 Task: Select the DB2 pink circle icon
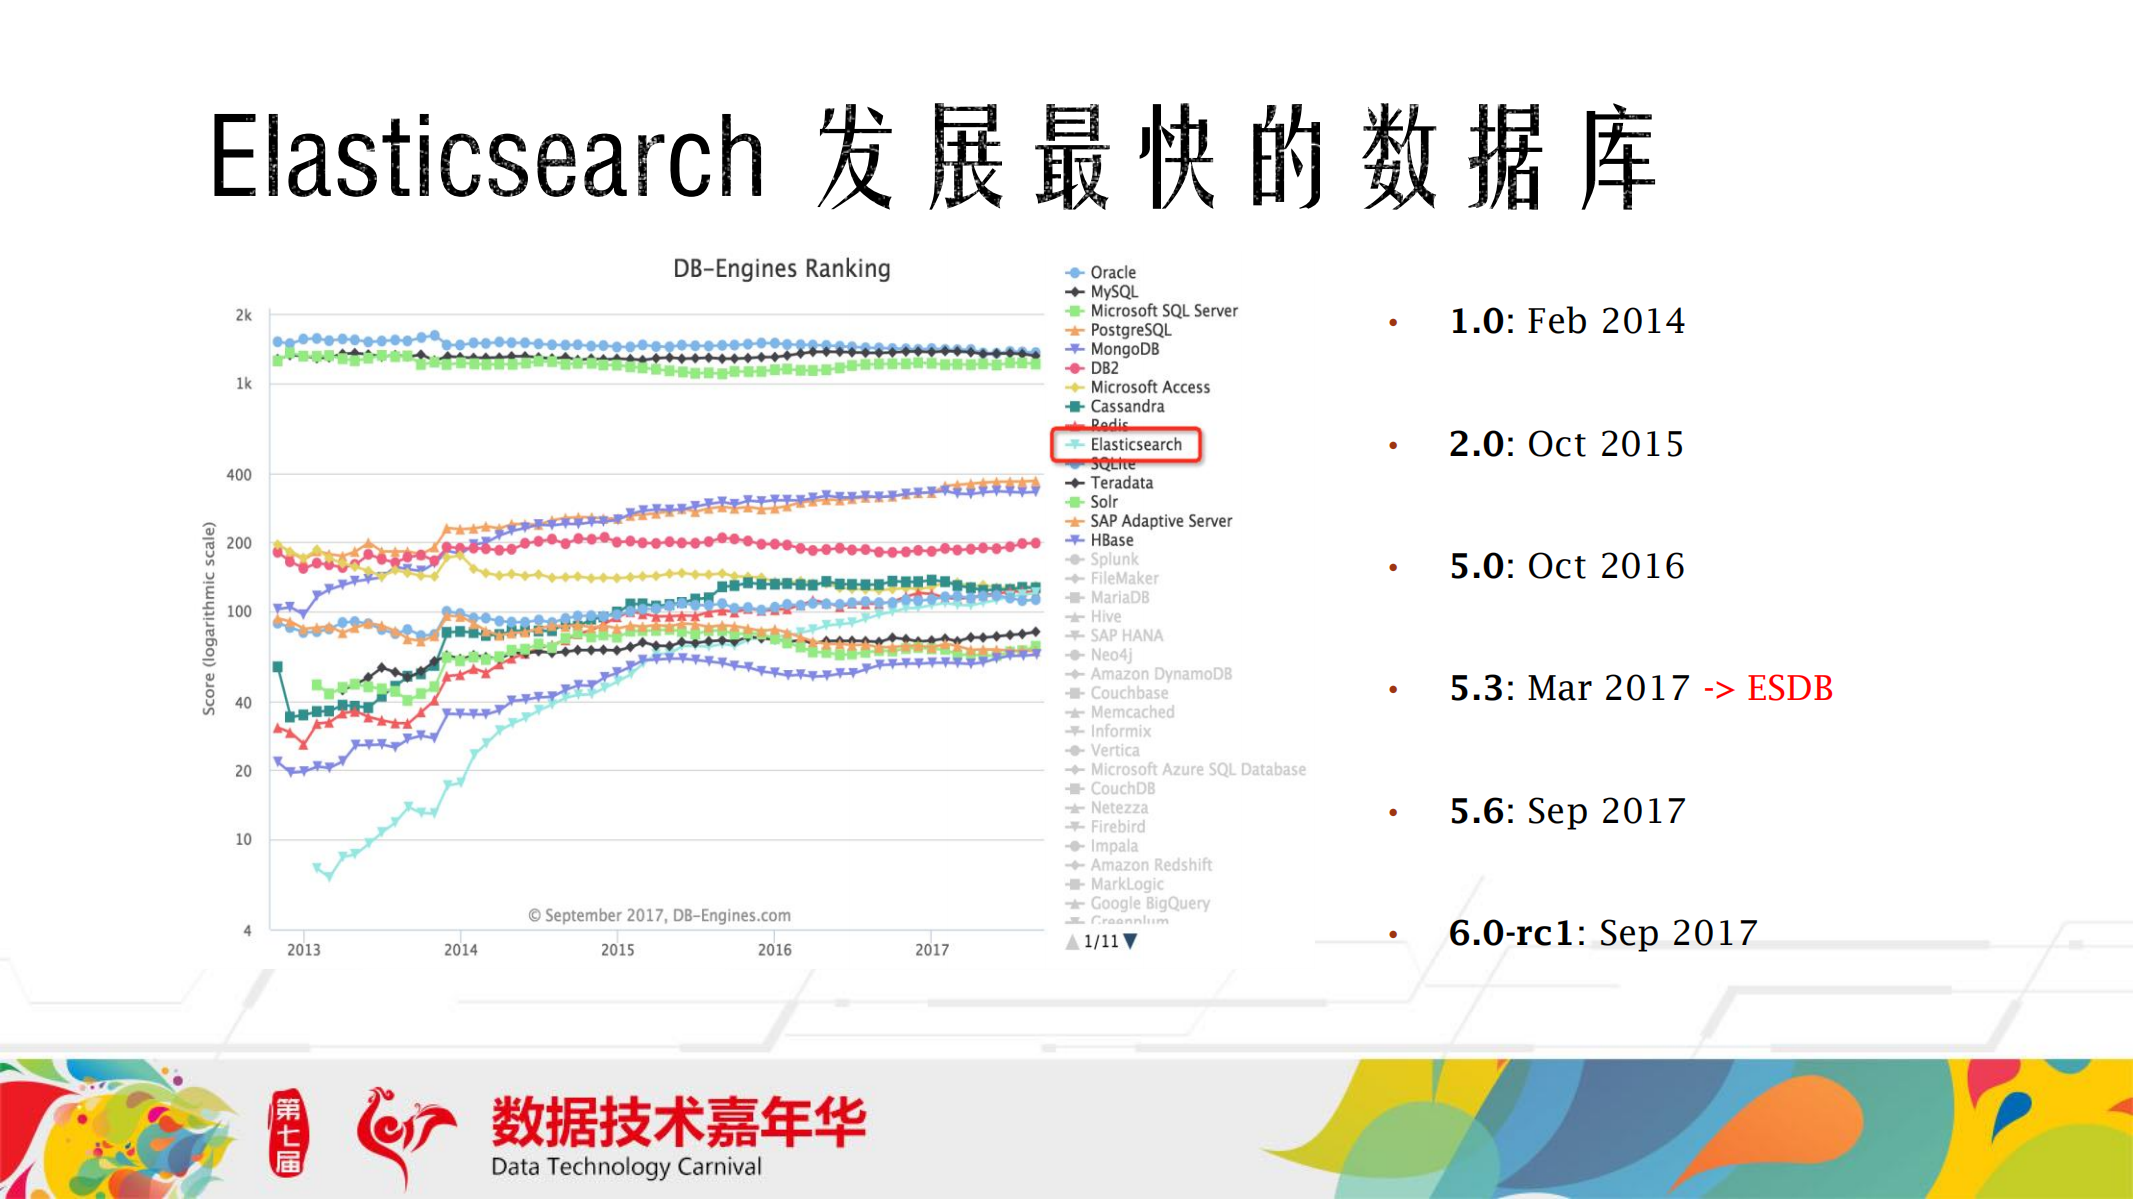pyautogui.click(x=1073, y=368)
